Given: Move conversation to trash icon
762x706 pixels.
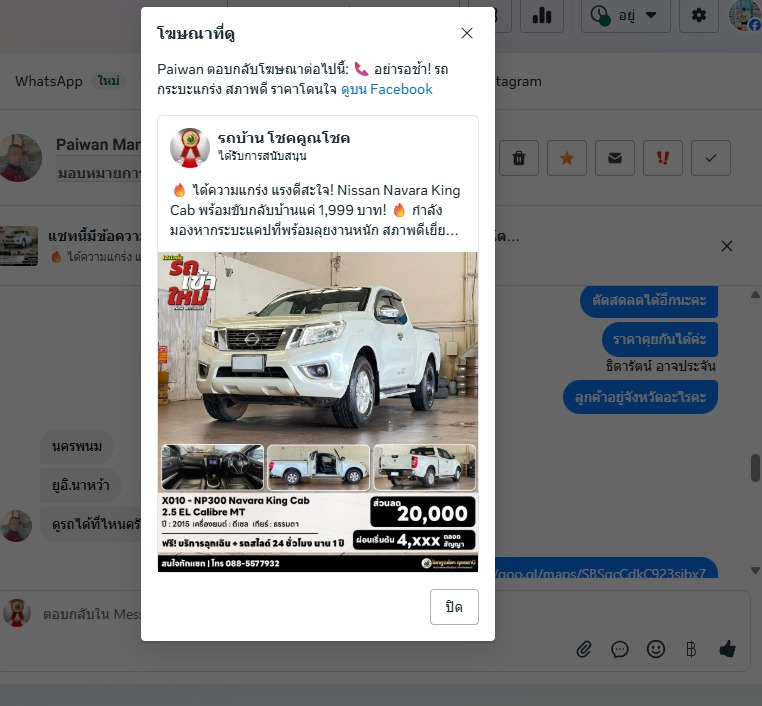Looking at the screenshot, I should (x=519, y=158).
